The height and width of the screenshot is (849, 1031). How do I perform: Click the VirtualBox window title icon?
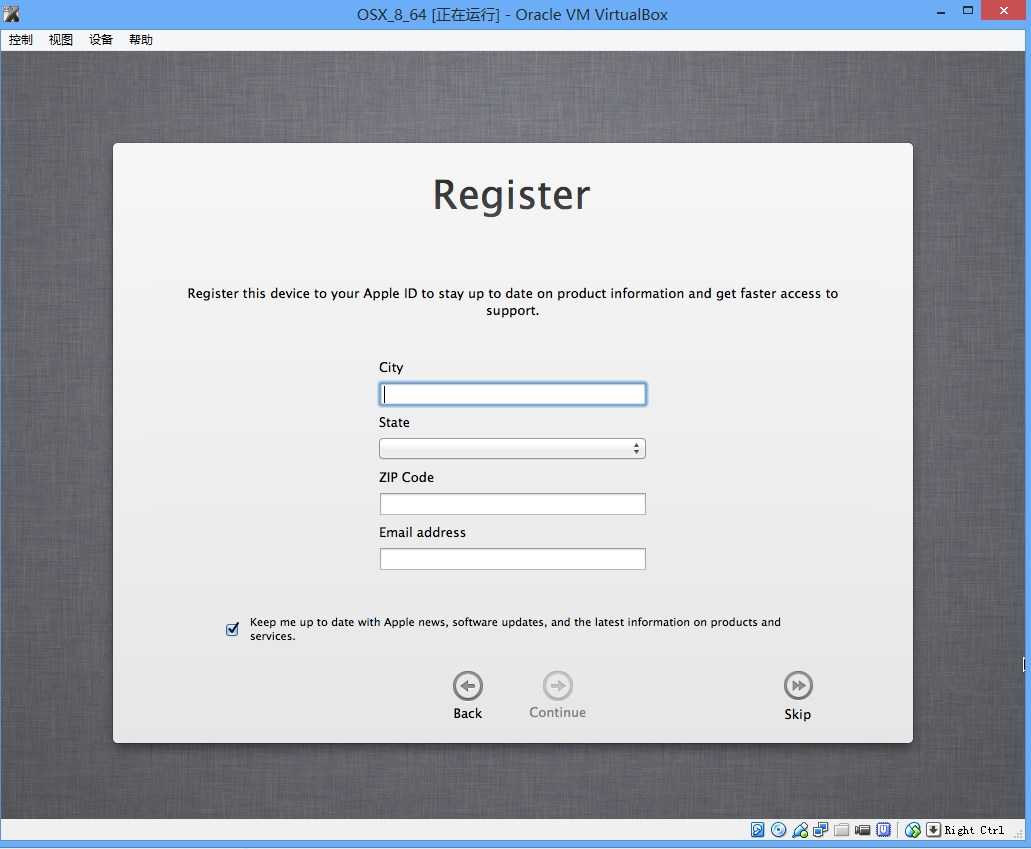pos(11,14)
